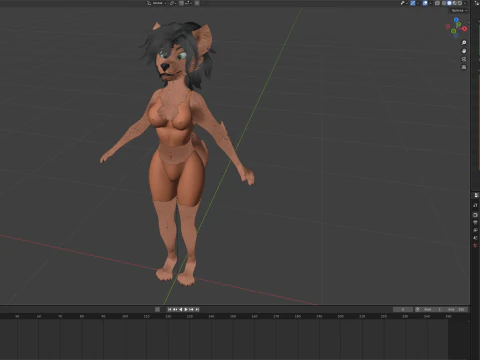480x360 pixels.
Task: Set playhead at frame 200 on ruler
Action: tap(341, 316)
